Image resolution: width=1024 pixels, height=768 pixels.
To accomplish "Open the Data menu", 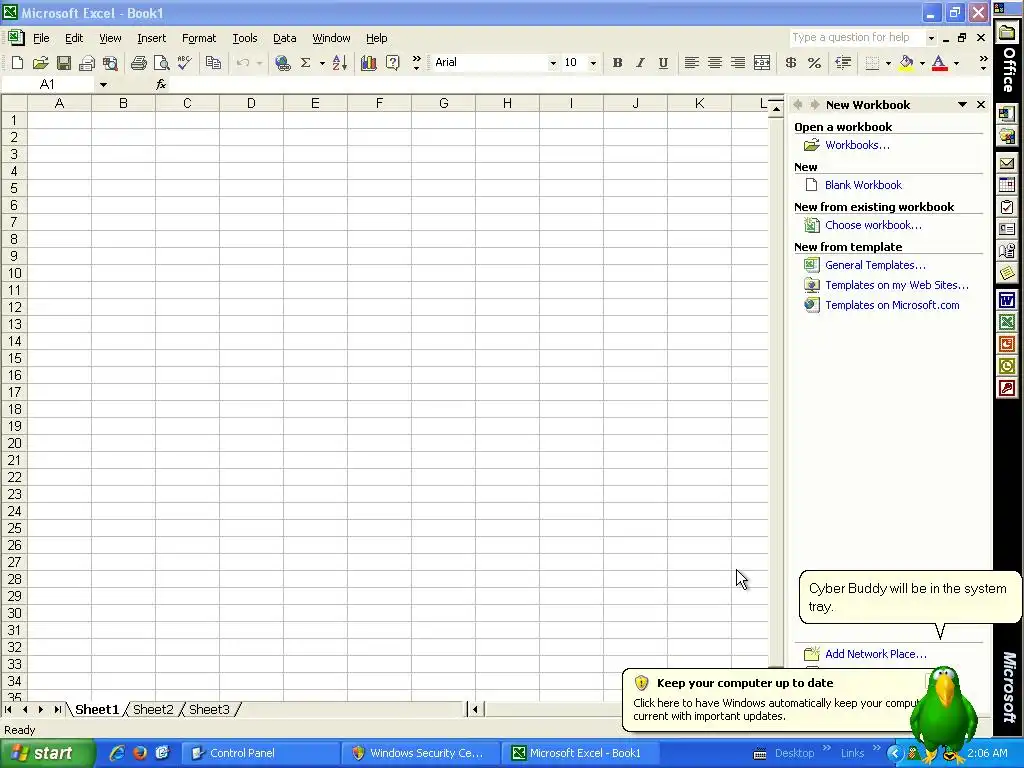I will pyautogui.click(x=284, y=38).
